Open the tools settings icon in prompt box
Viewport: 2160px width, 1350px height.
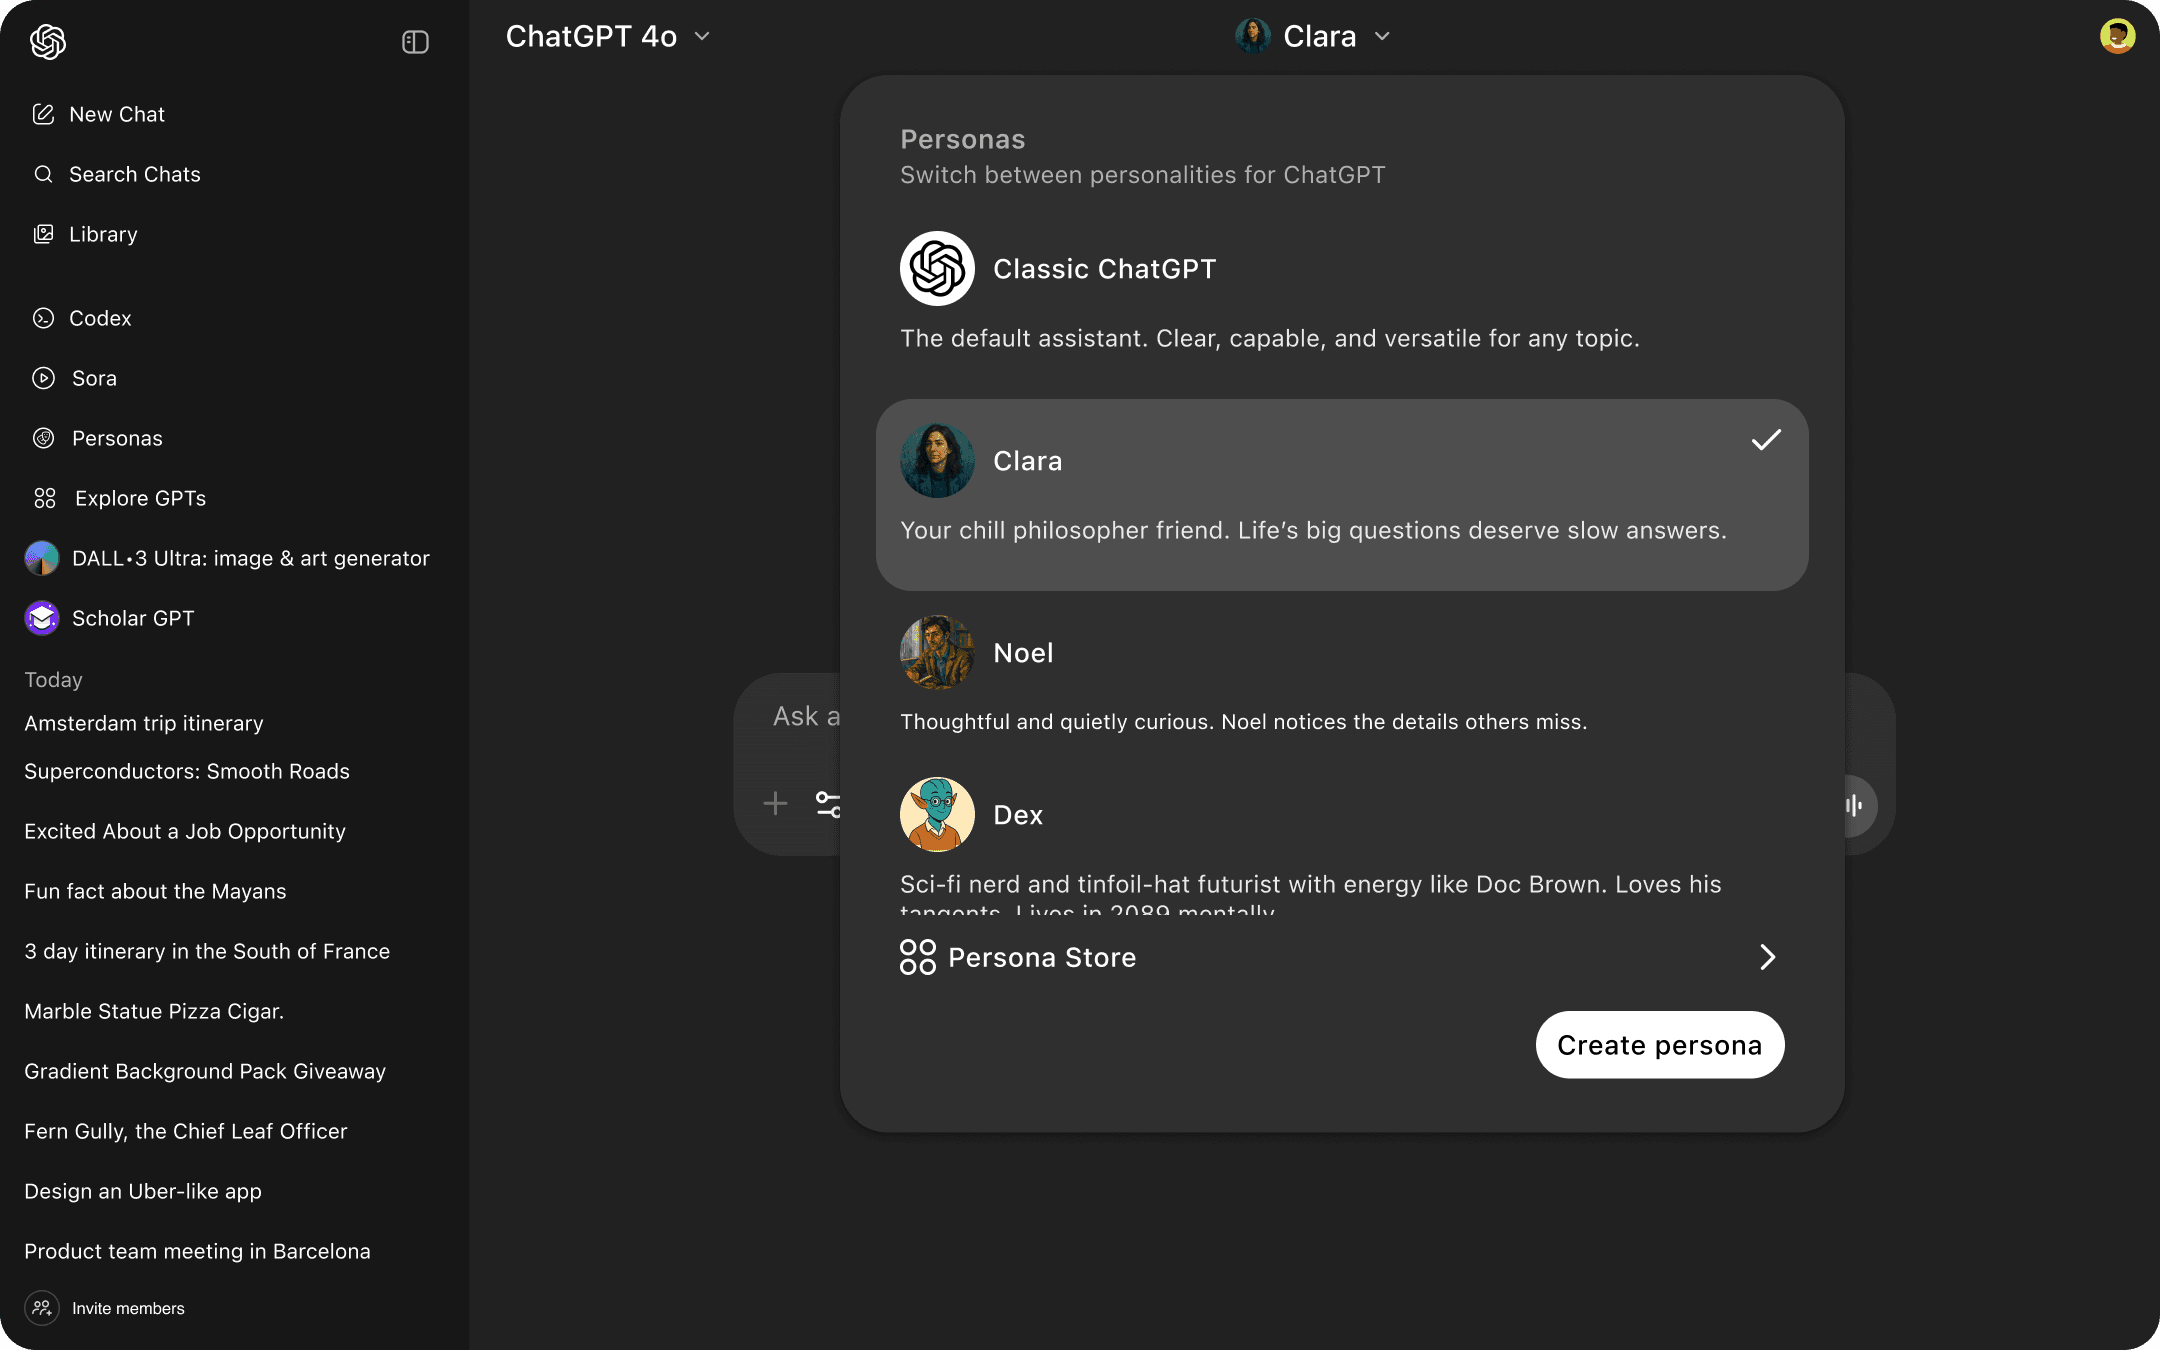click(x=828, y=804)
